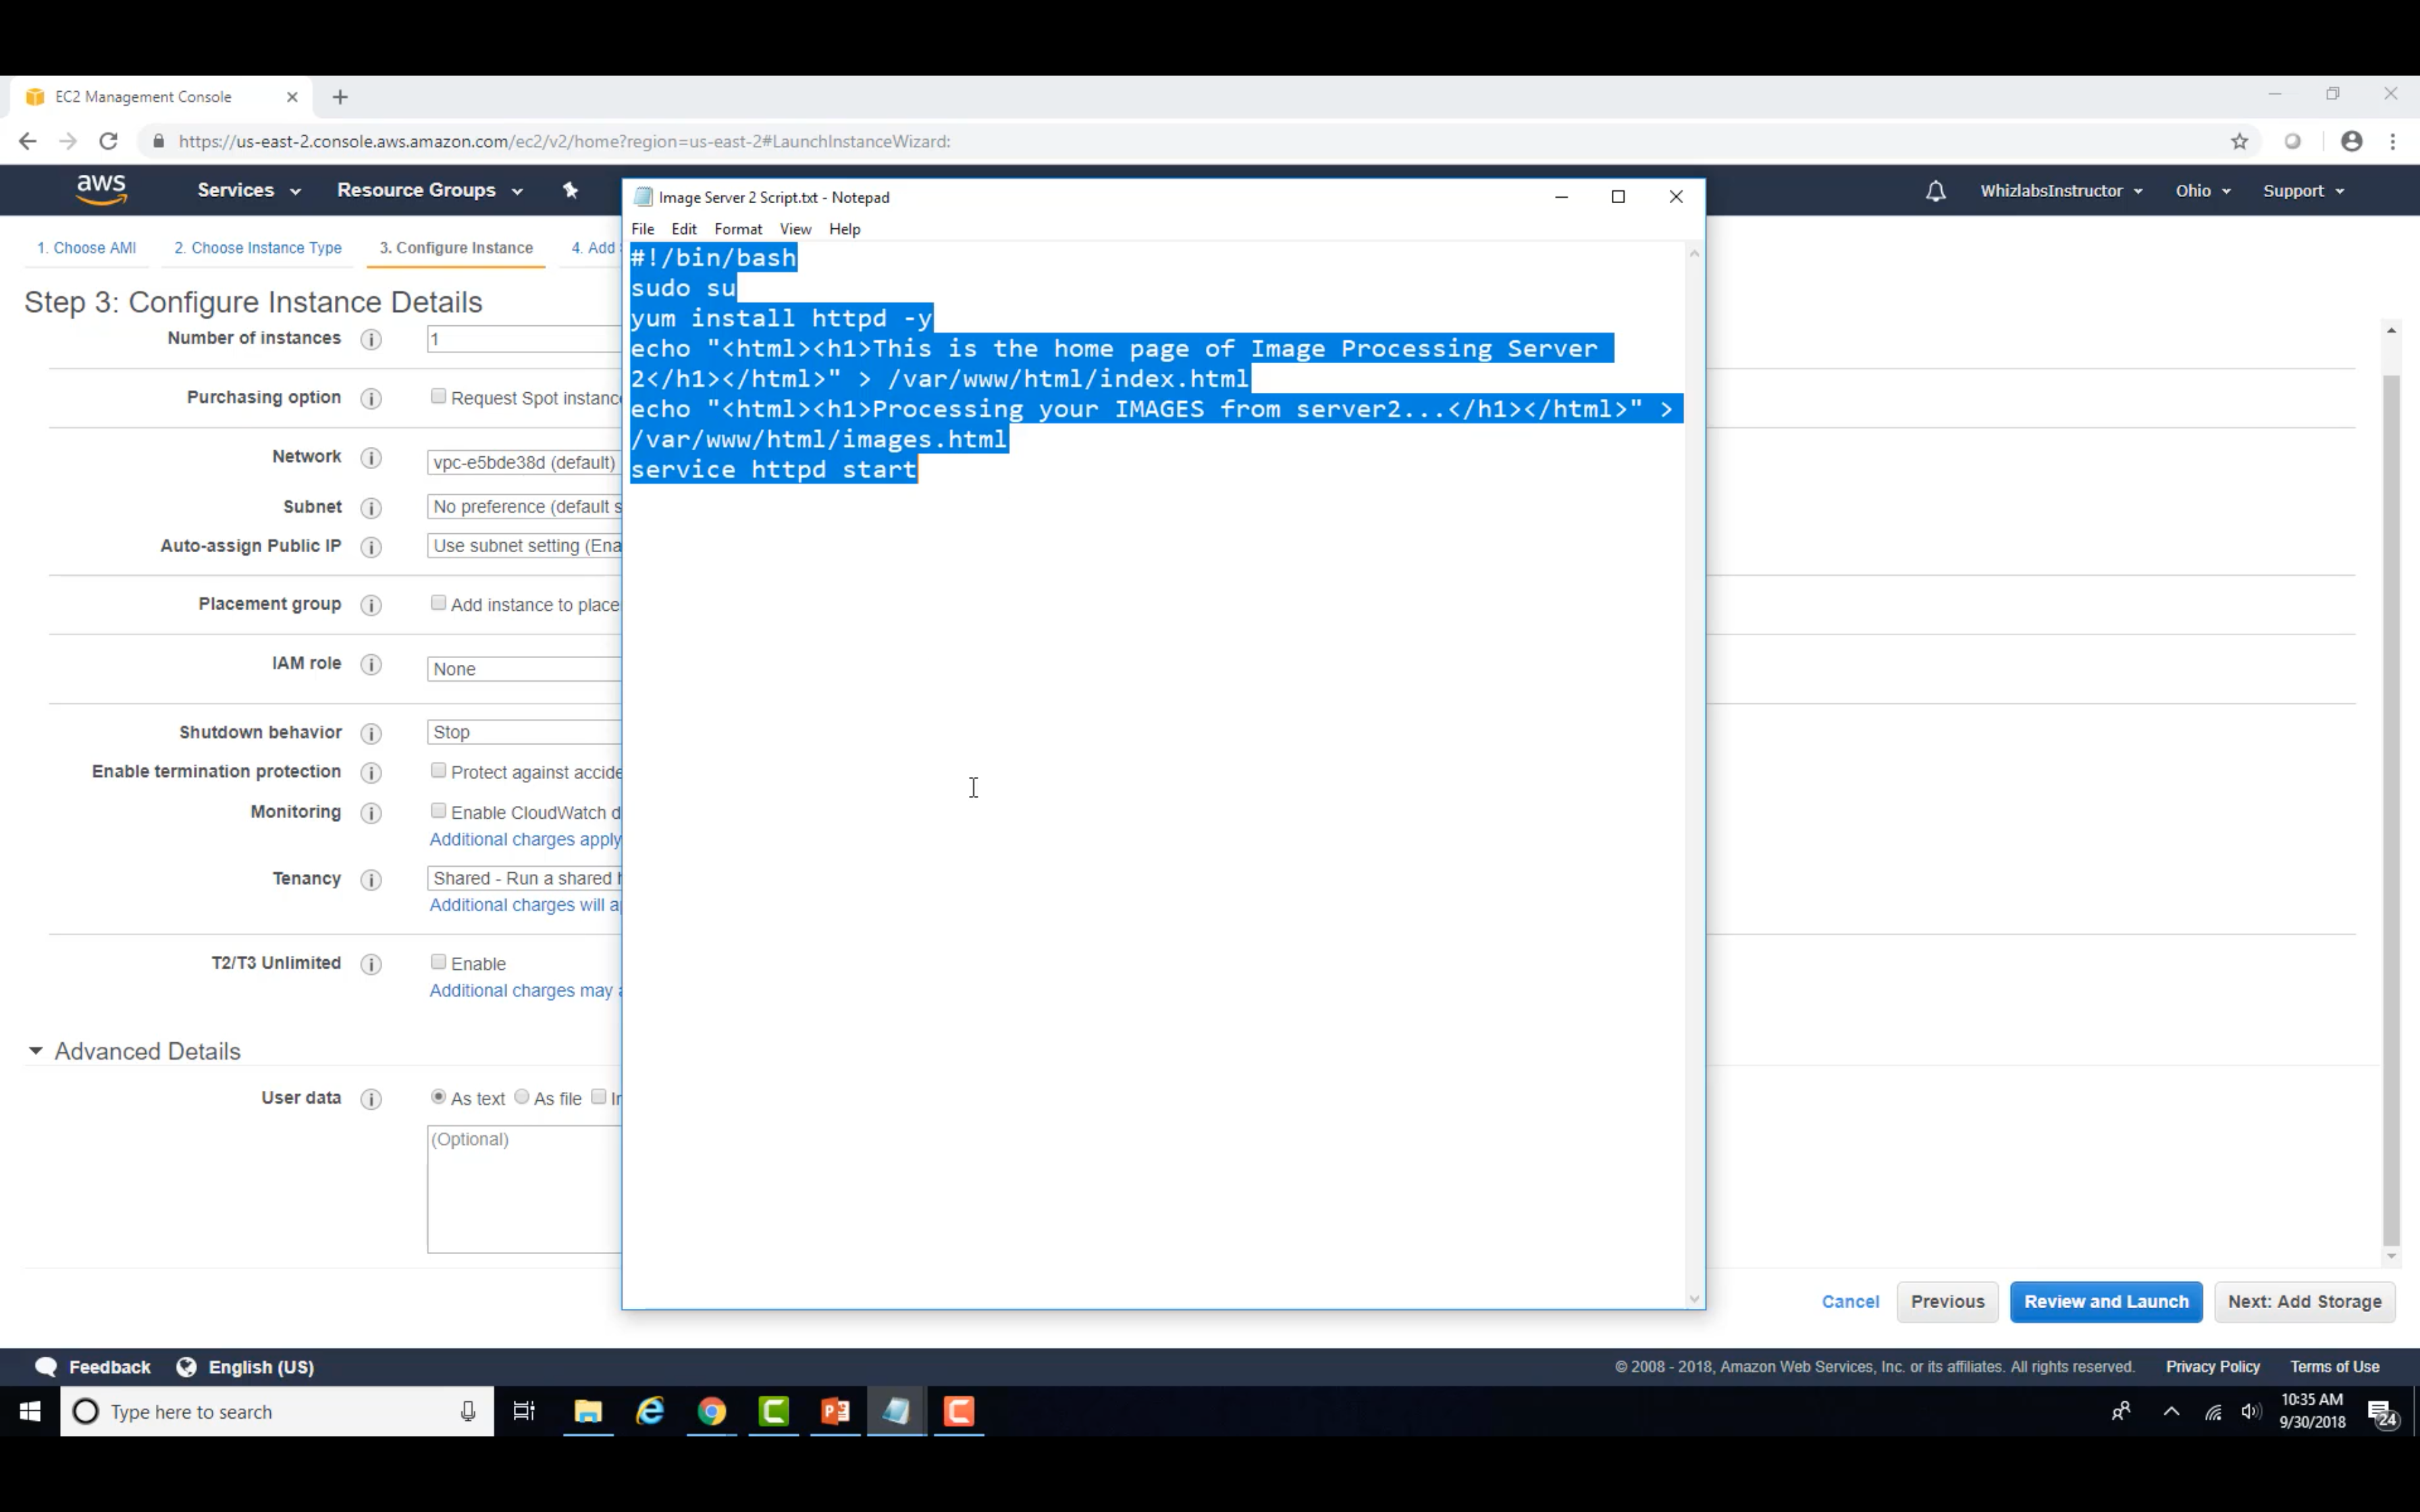Collapse the Advanced Details section

pos(36,1051)
